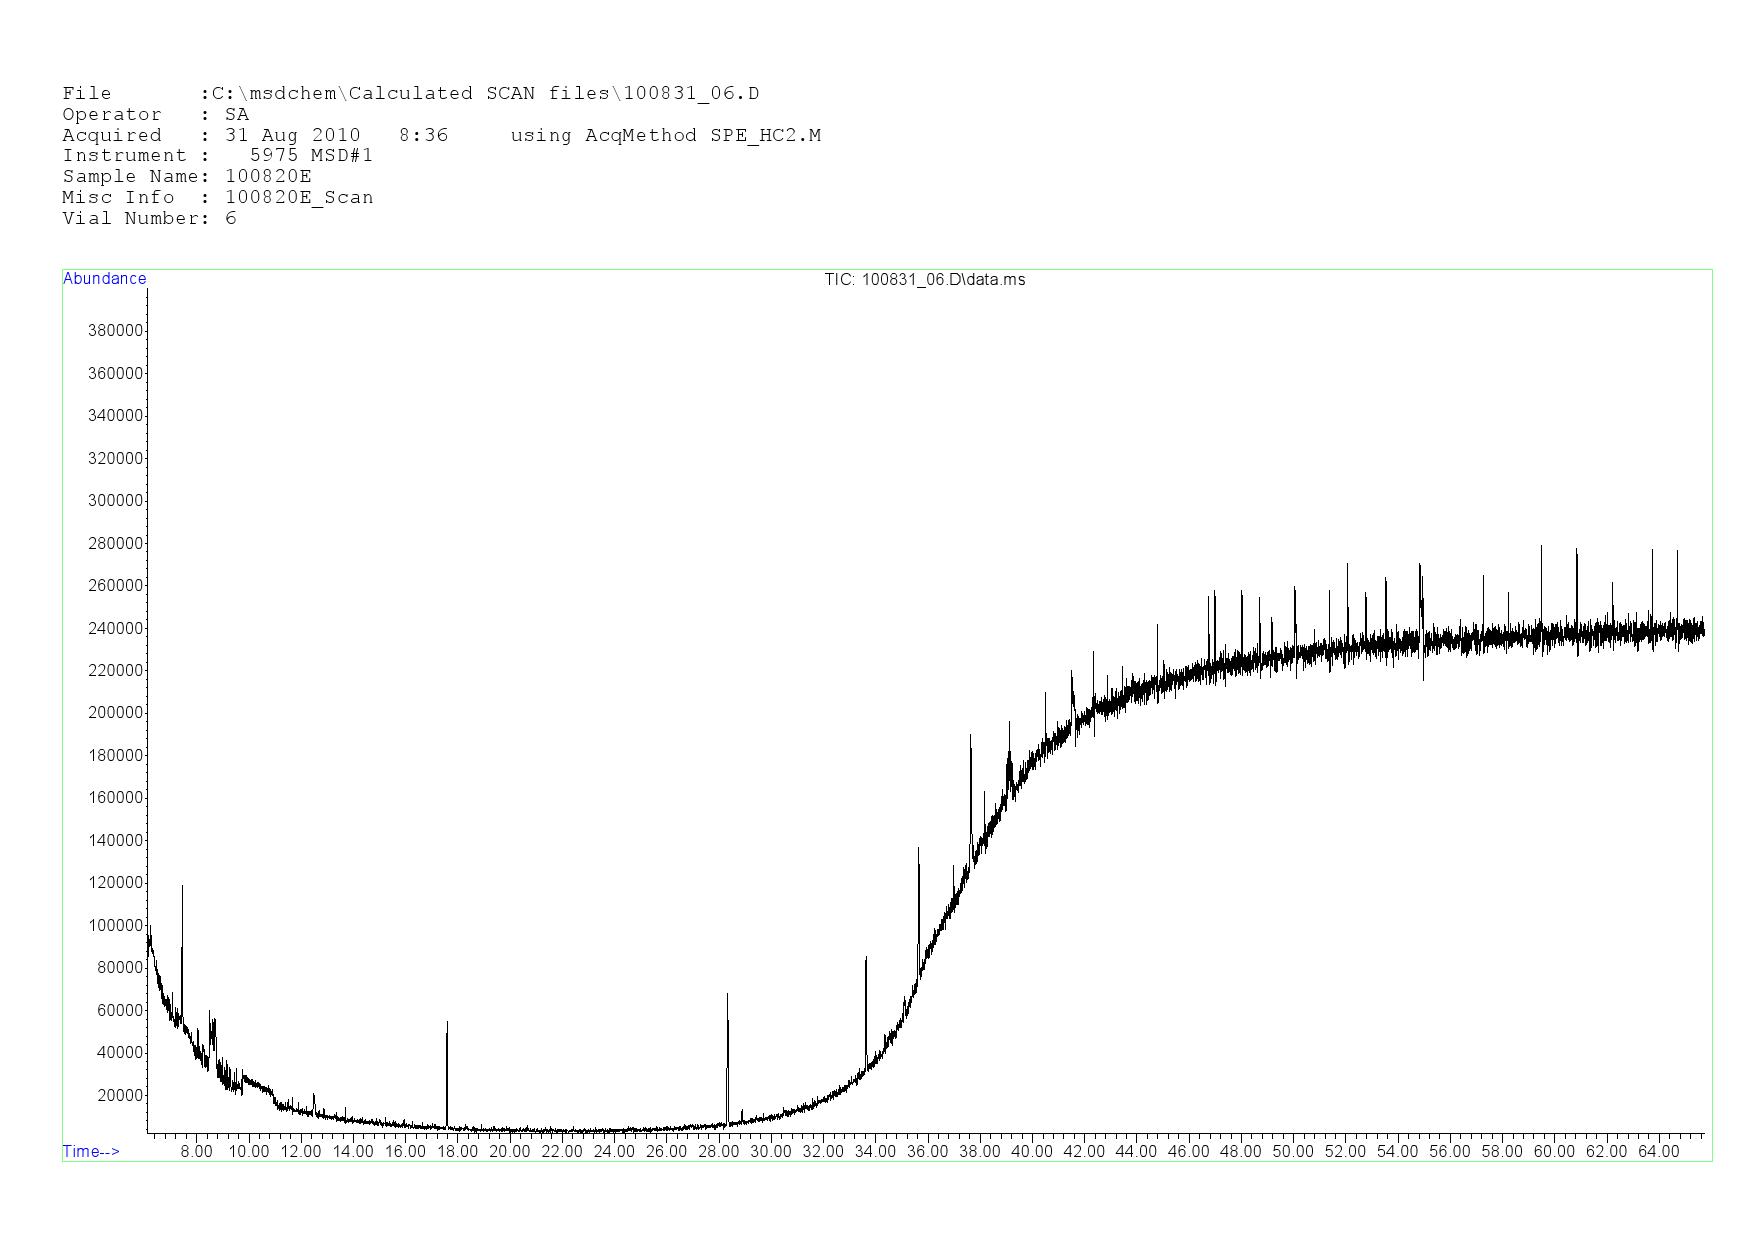Click the 64.00 time axis label
The height and width of the screenshot is (1240, 1754).
pyautogui.click(x=1658, y=1151)
